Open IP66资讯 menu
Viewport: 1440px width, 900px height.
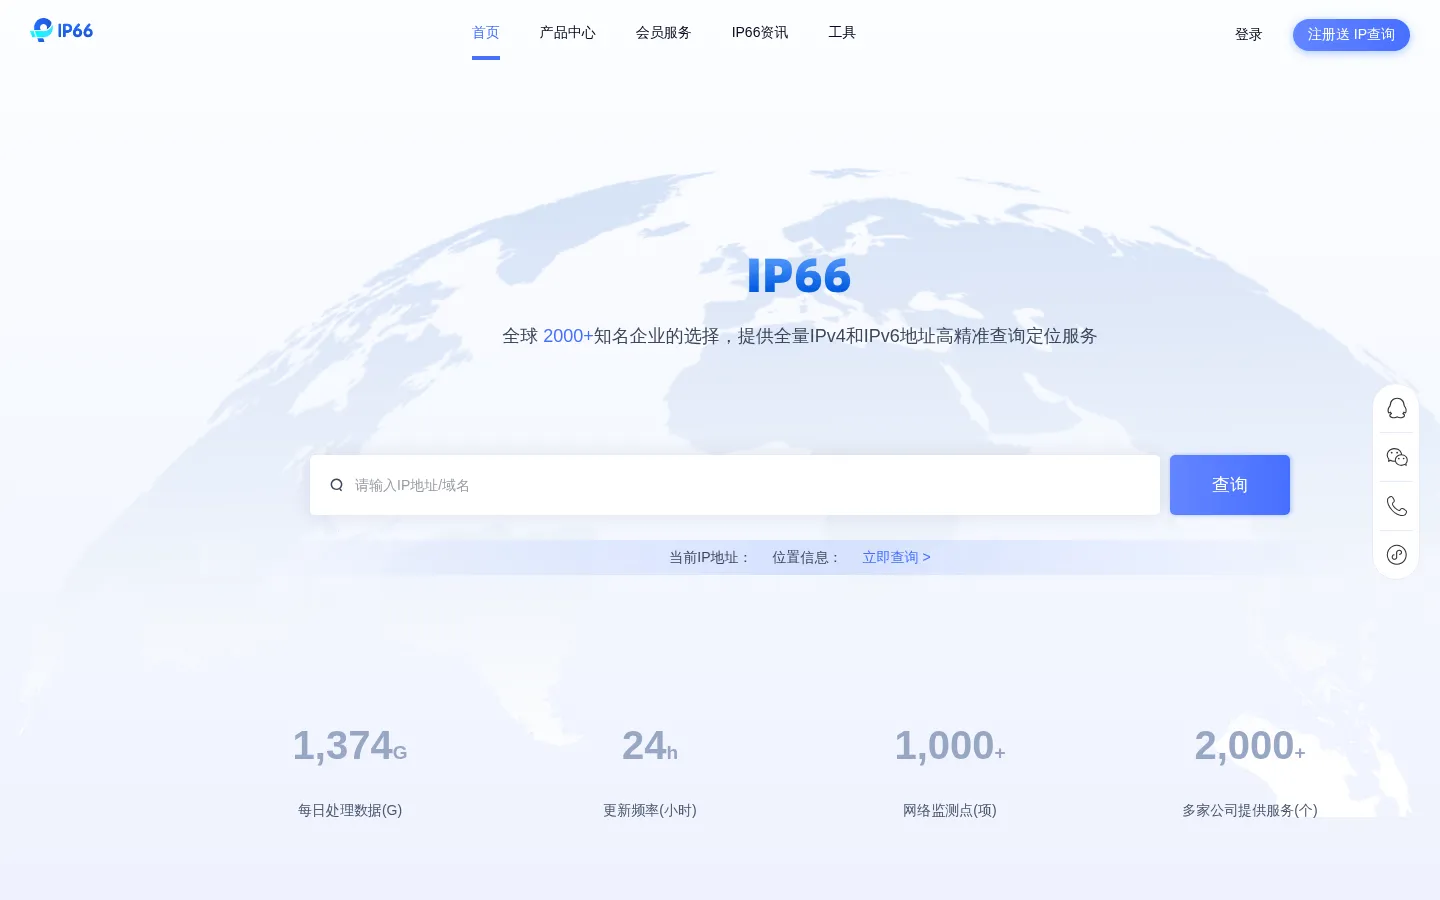tap(760, 33)
